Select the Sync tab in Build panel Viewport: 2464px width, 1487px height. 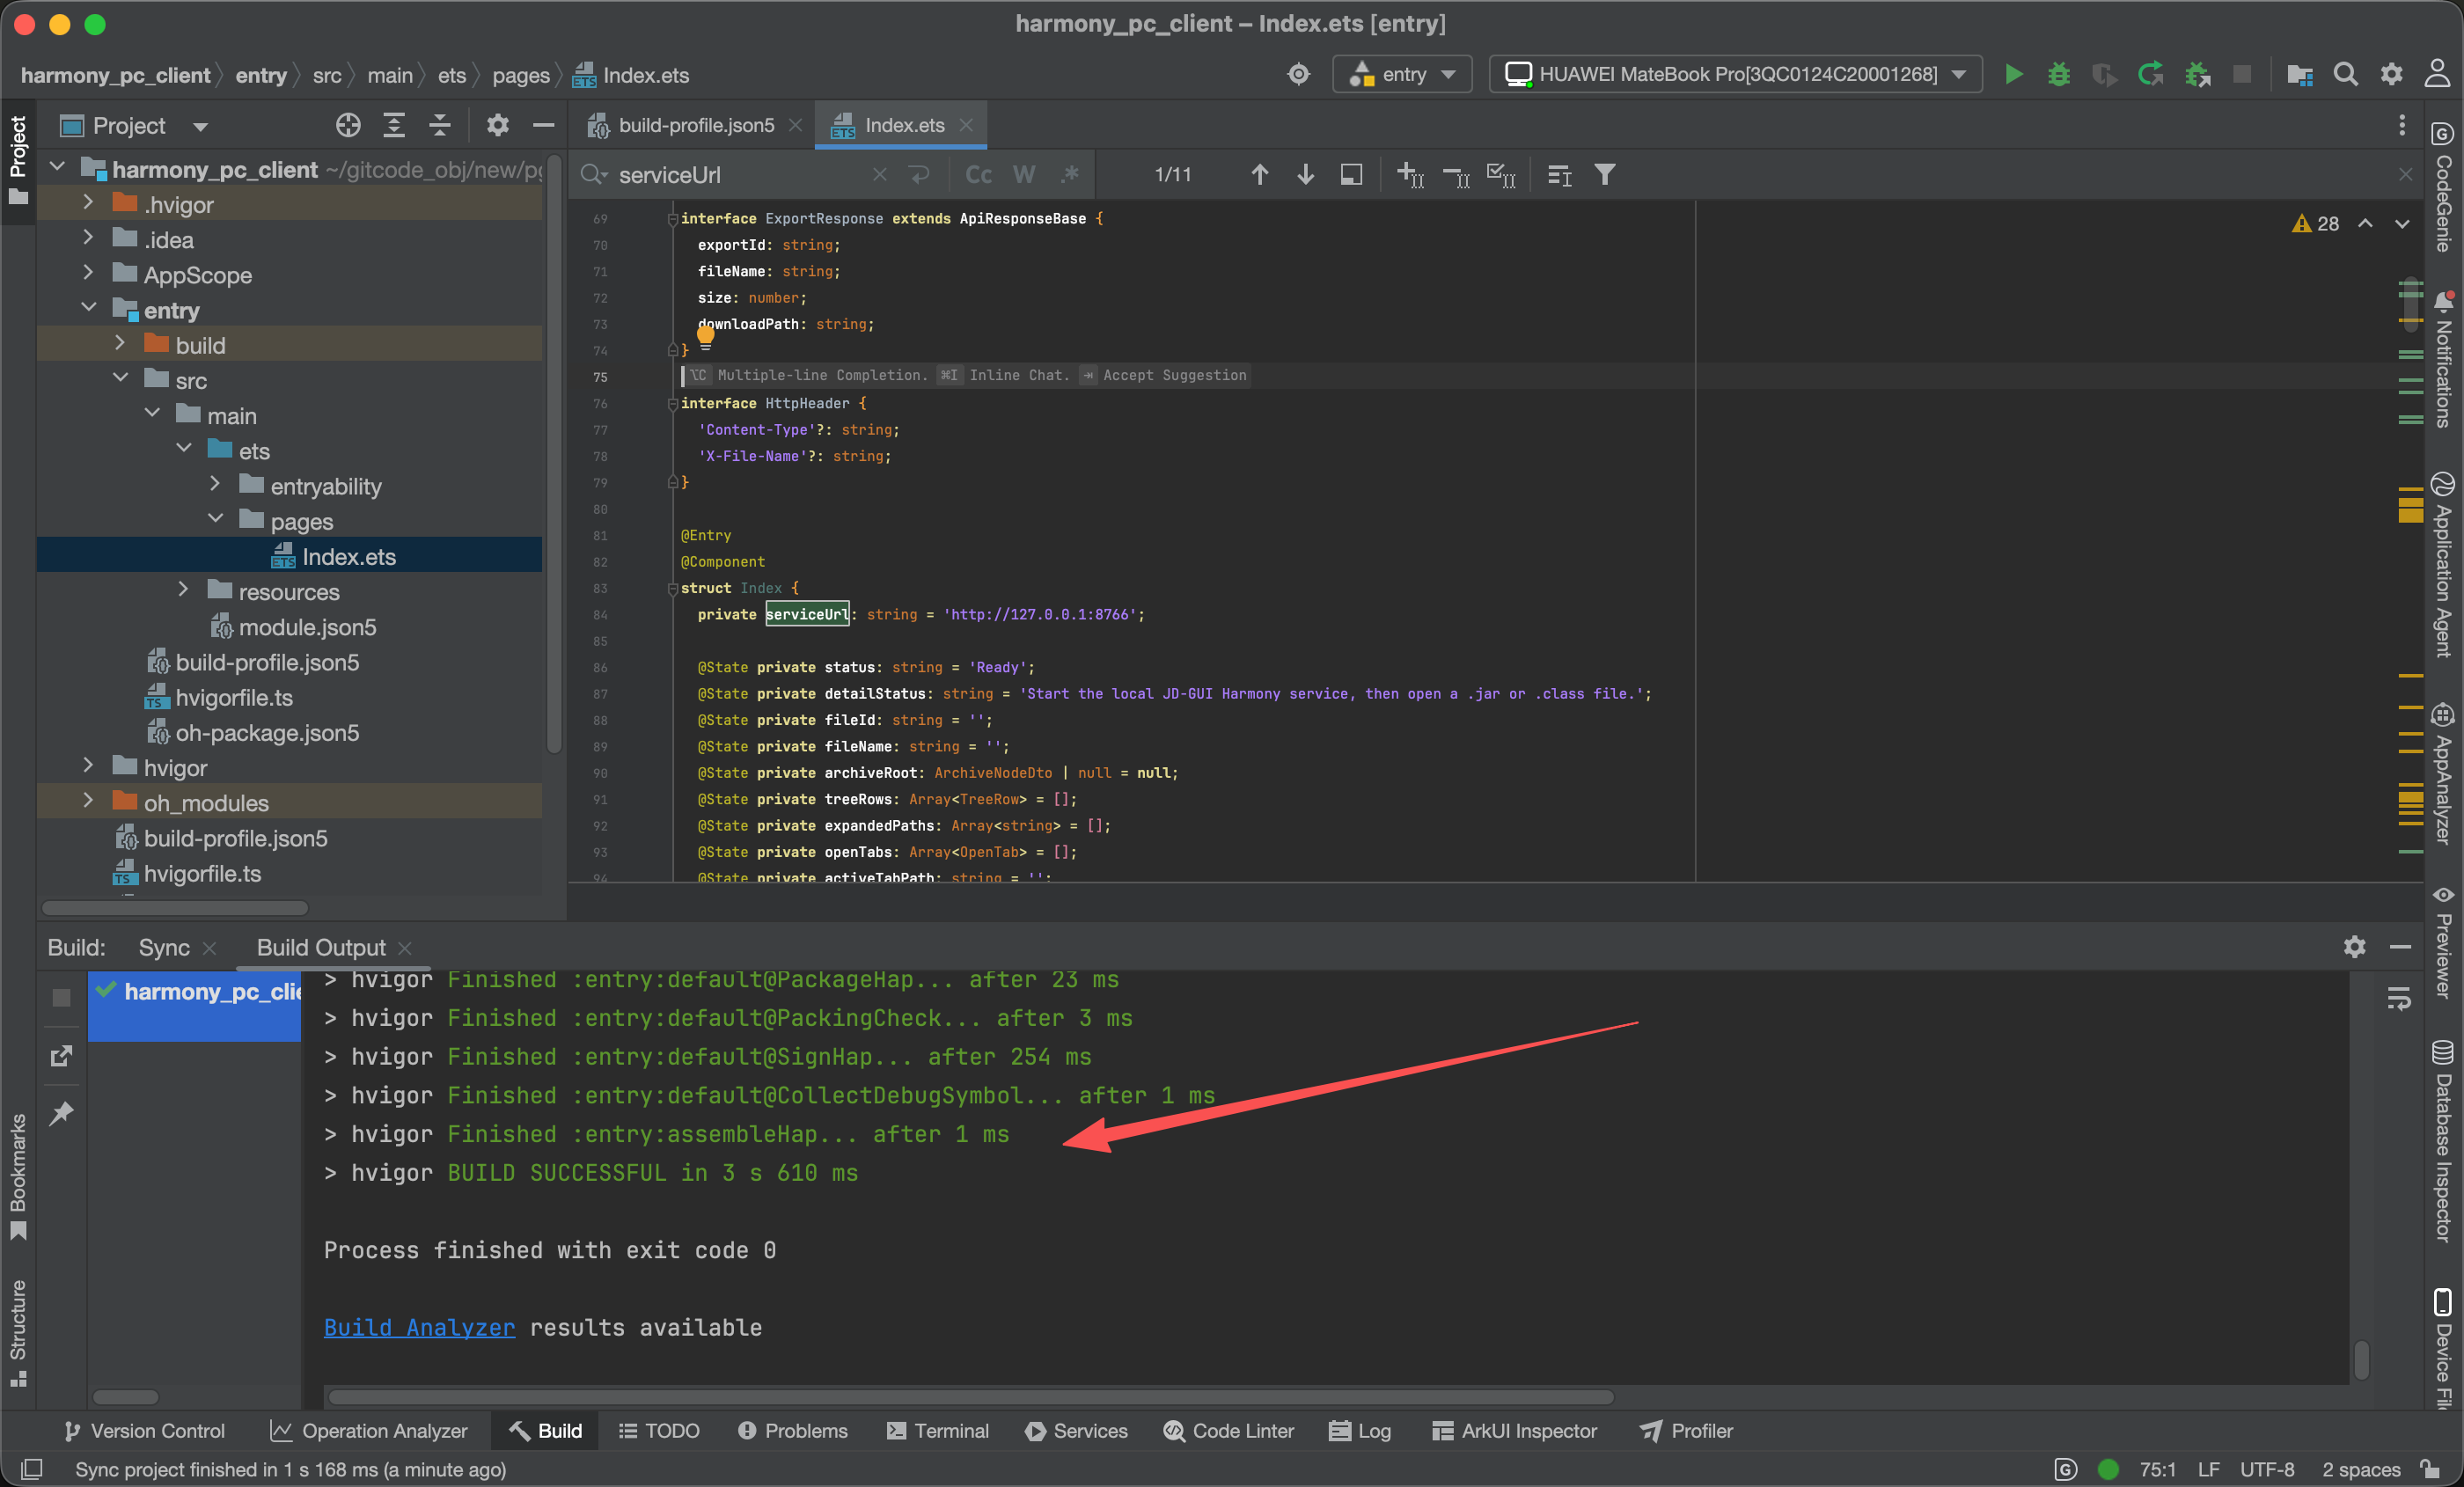pos(164,947)
